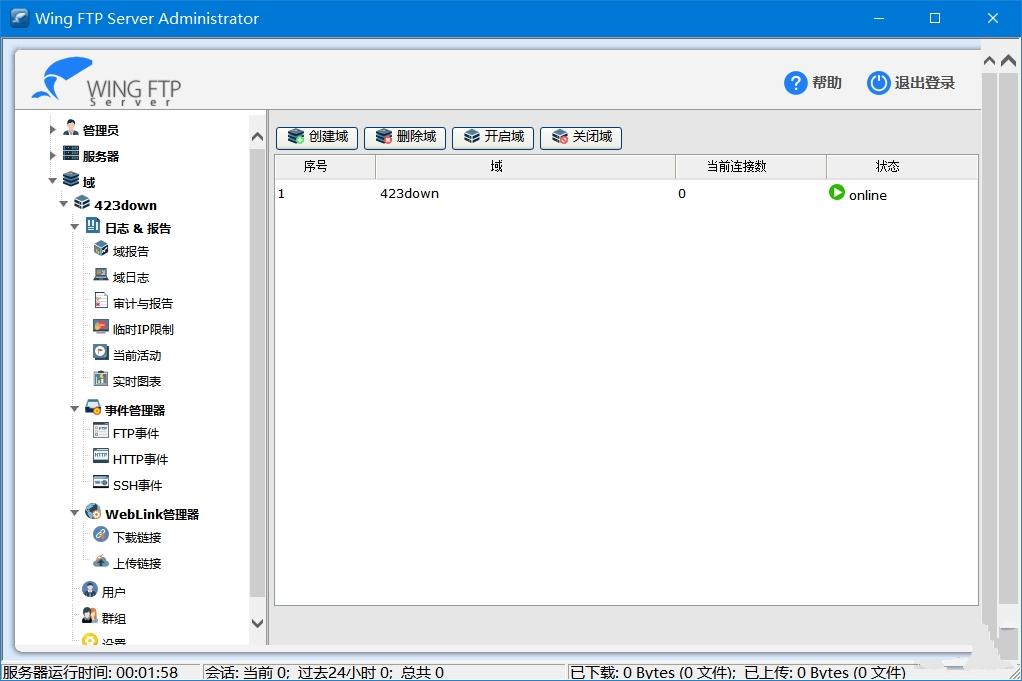
Task: Select 群组 to manage groups
Action: pyautogui.click(x=115, y=617)
